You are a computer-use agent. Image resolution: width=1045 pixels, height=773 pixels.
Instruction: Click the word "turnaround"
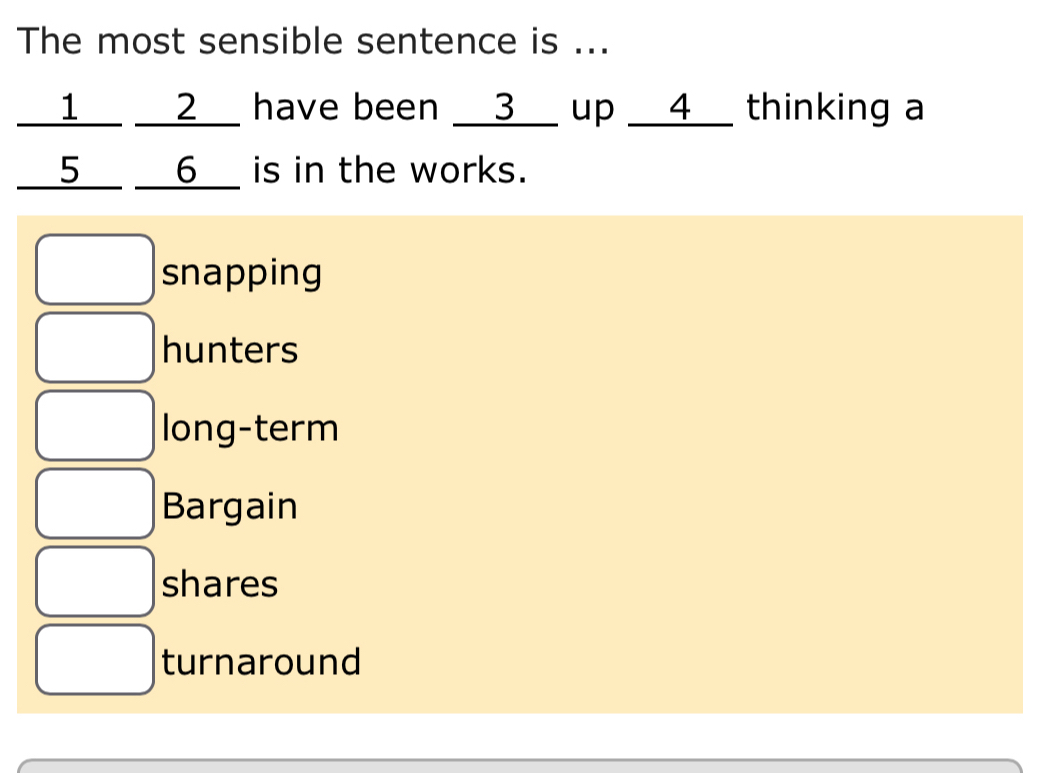tap(262, 661)
